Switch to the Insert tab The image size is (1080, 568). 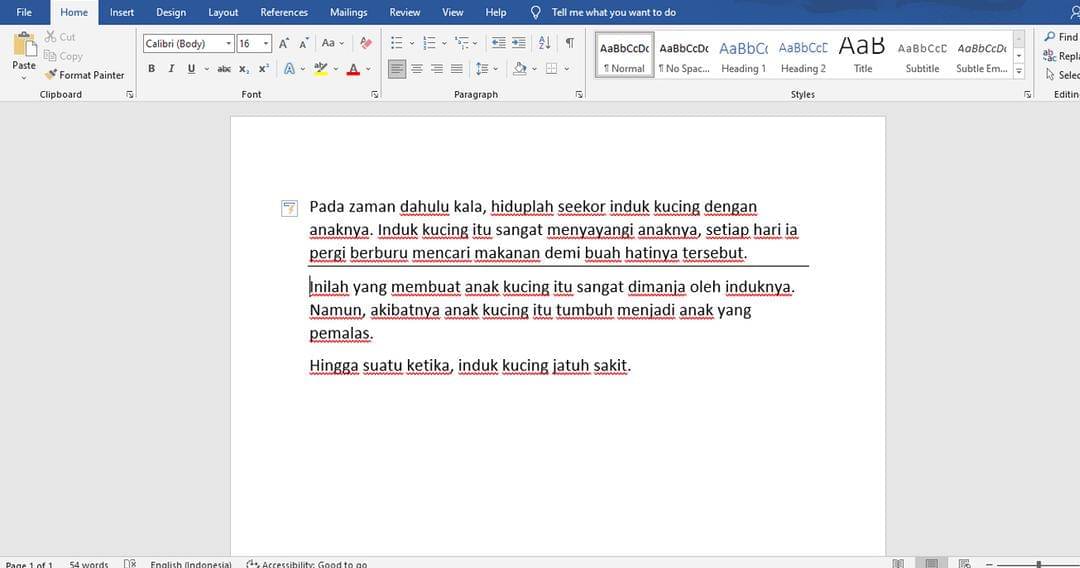pyautogui.click(x=122, y=12)
